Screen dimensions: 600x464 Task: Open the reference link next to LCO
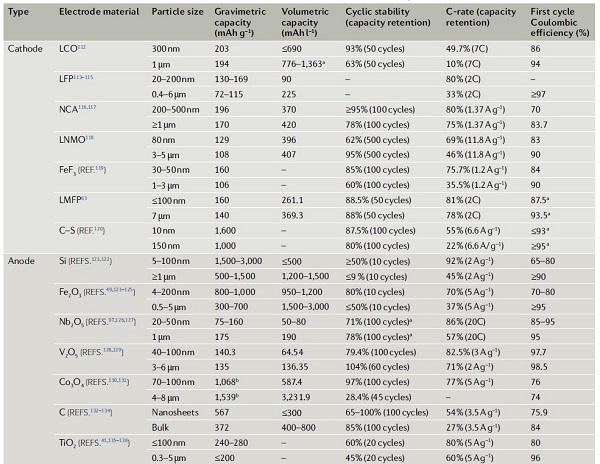pyautogui.click(x=85, y=47)
